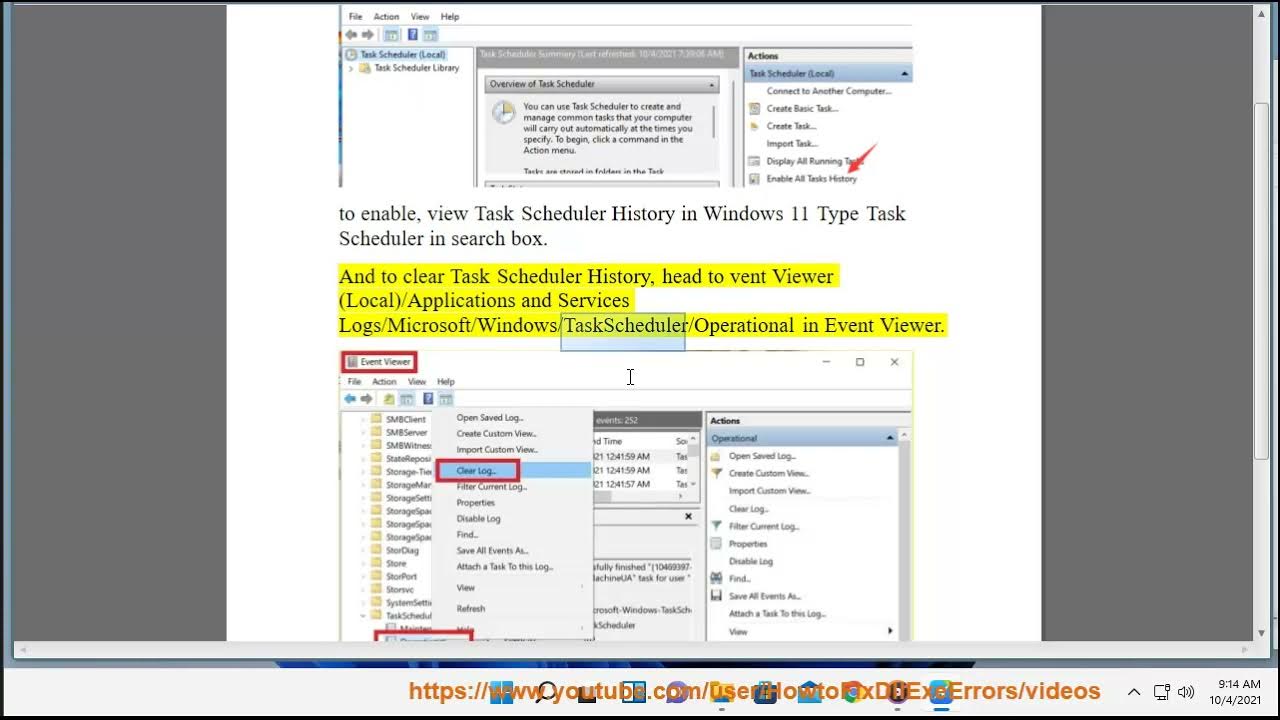Open taskbar Search magnifier icon
Viewport: 1280px width, 720px height.
point(547,692)
